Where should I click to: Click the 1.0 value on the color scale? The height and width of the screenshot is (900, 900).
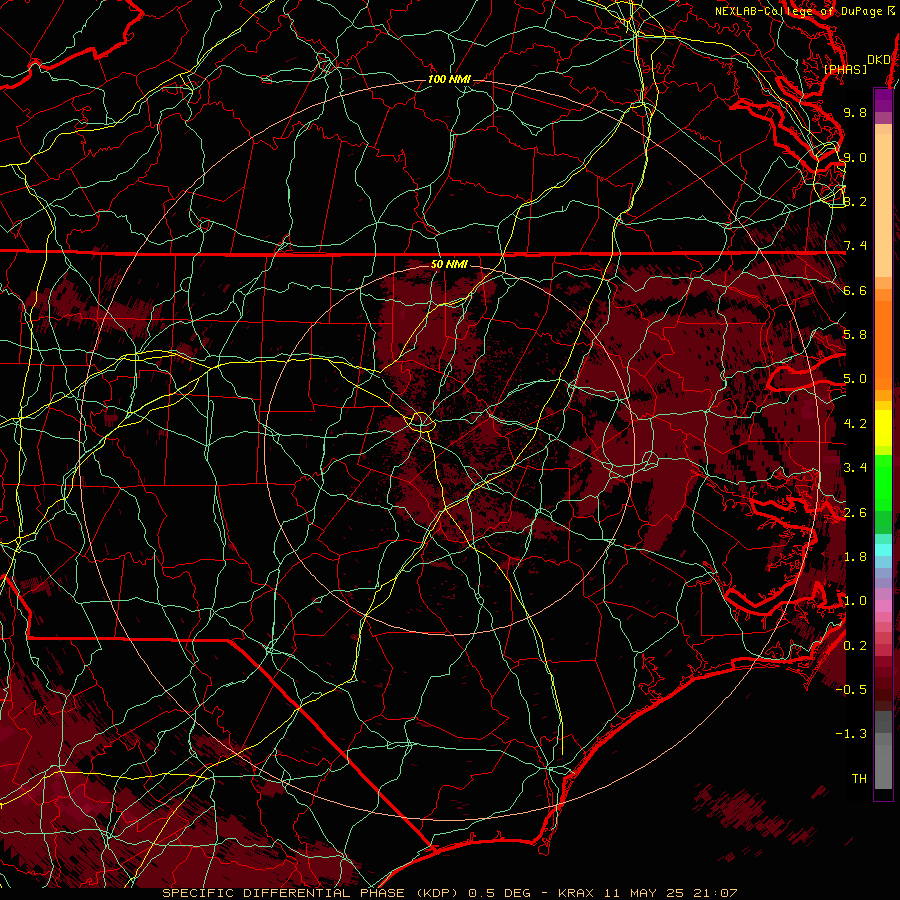click(x=855, y=601)
